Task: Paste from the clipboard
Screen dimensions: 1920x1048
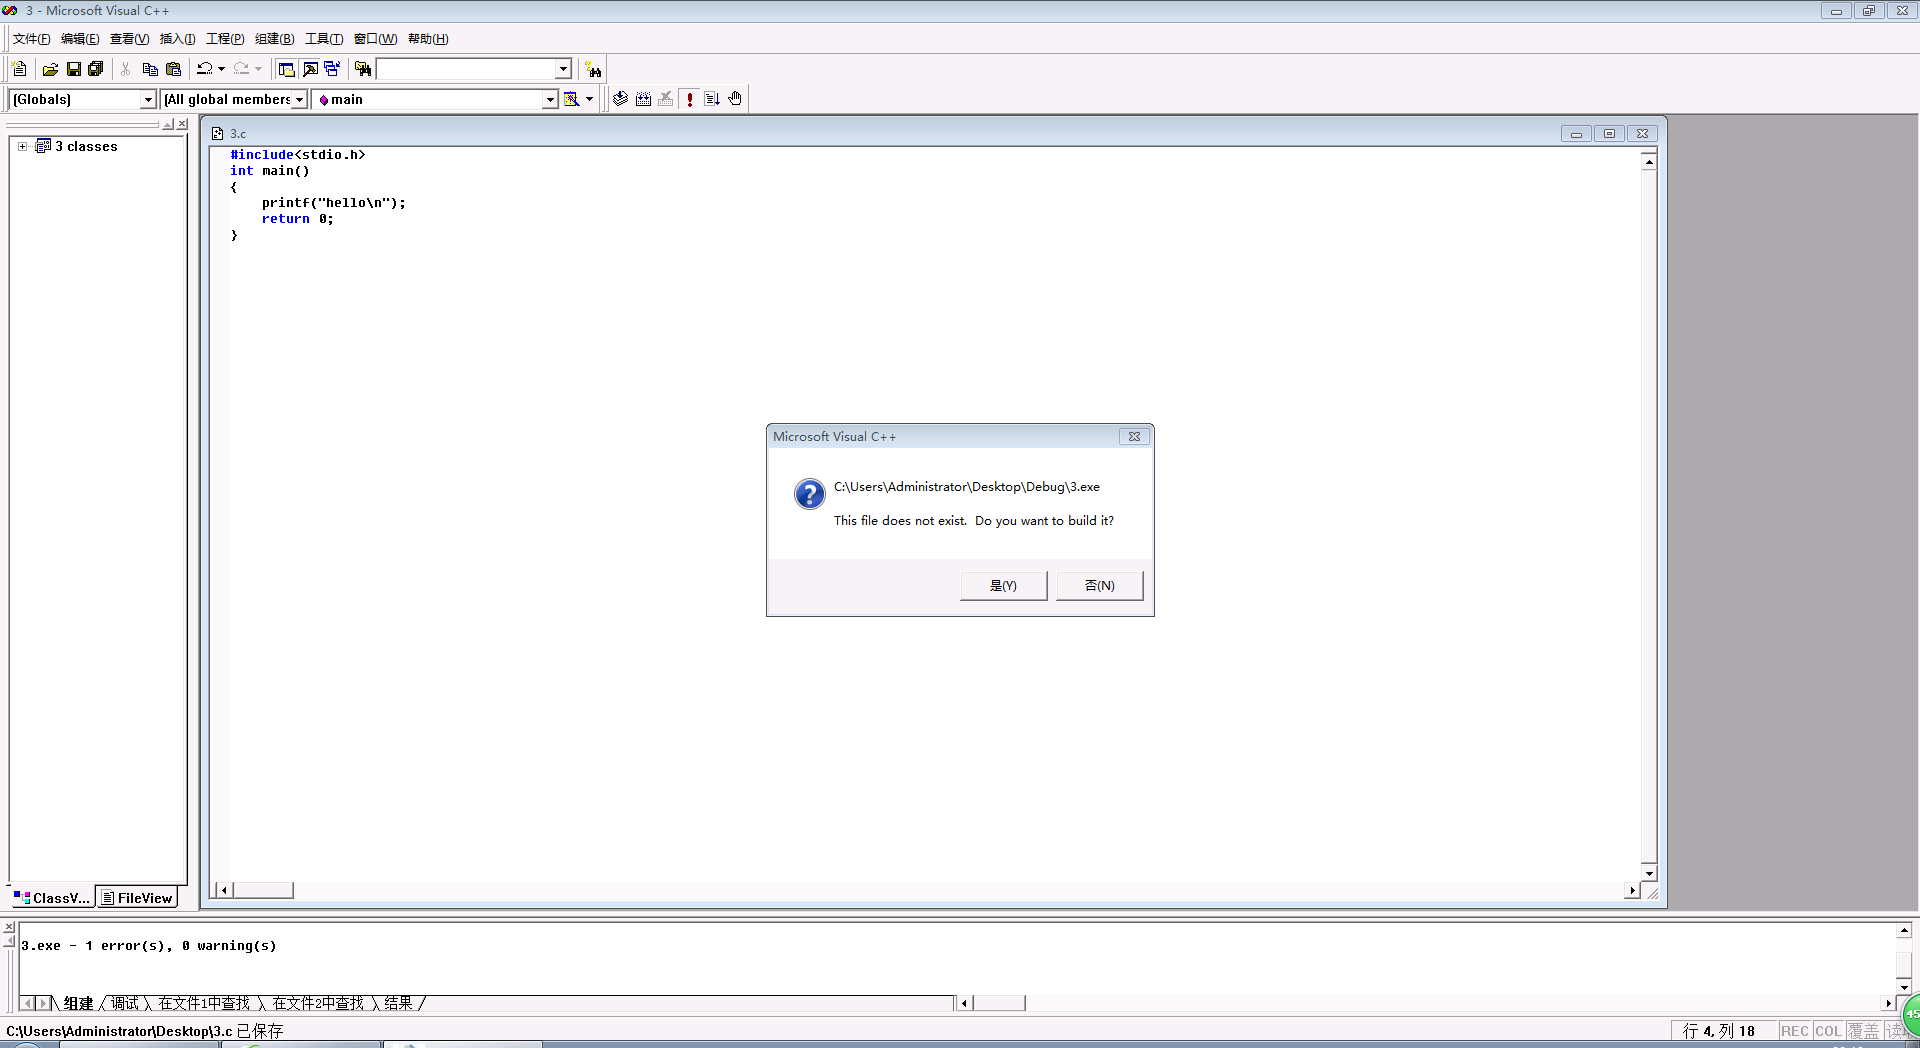Action: [x=173, y=69]
